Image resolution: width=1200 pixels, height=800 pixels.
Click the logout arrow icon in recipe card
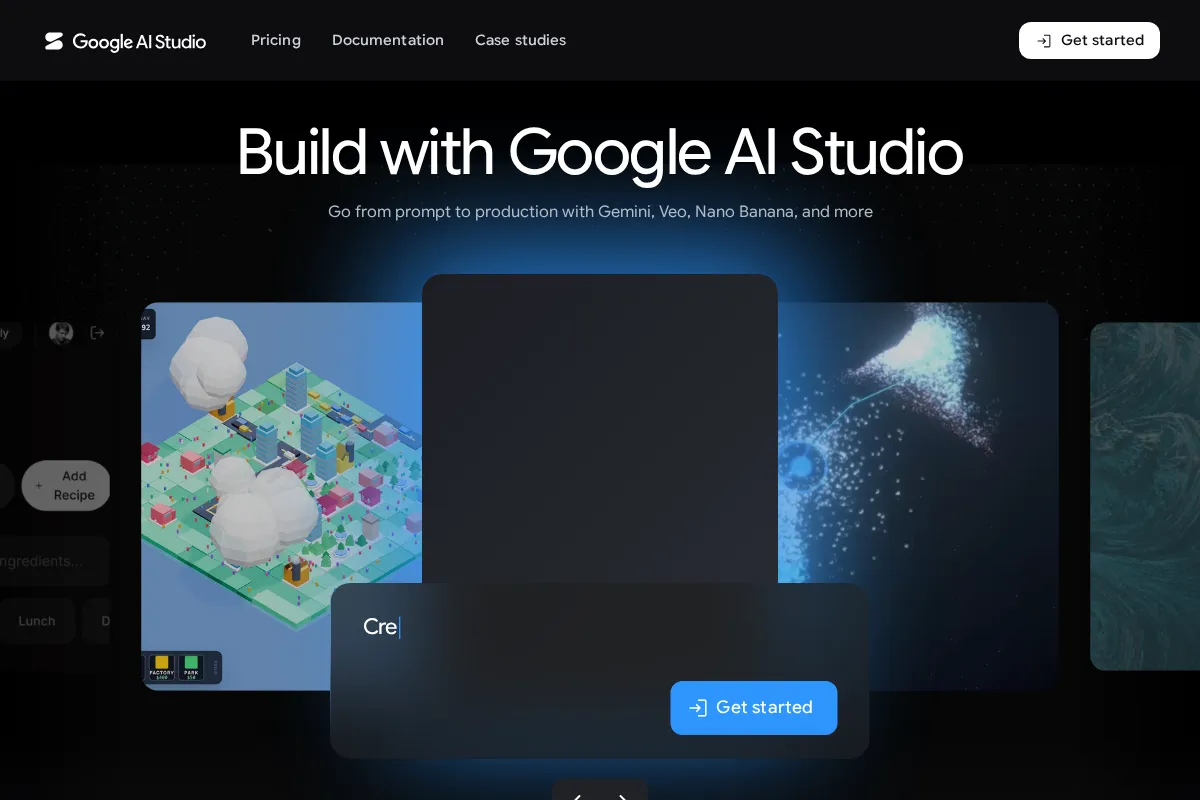[x=97, y=333]
